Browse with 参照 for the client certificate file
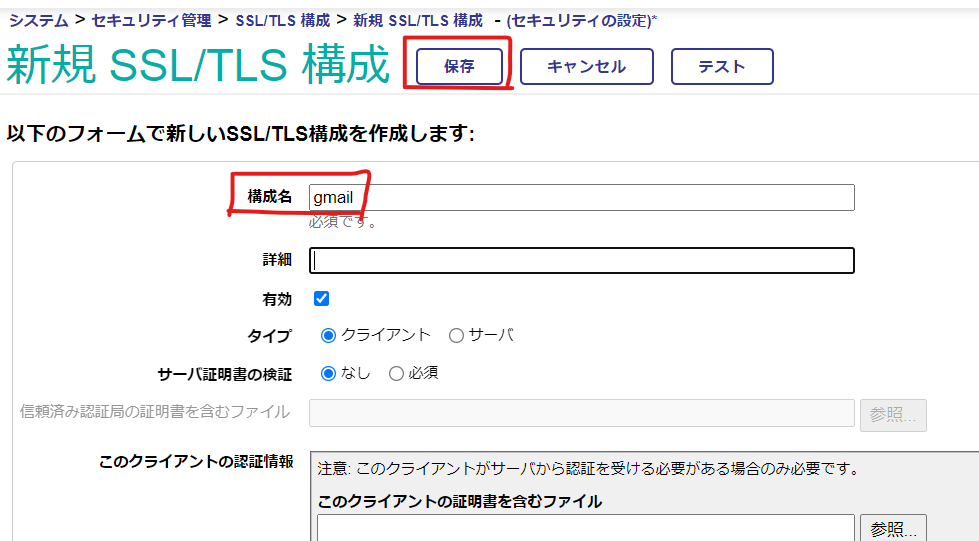 click(892, 528)
